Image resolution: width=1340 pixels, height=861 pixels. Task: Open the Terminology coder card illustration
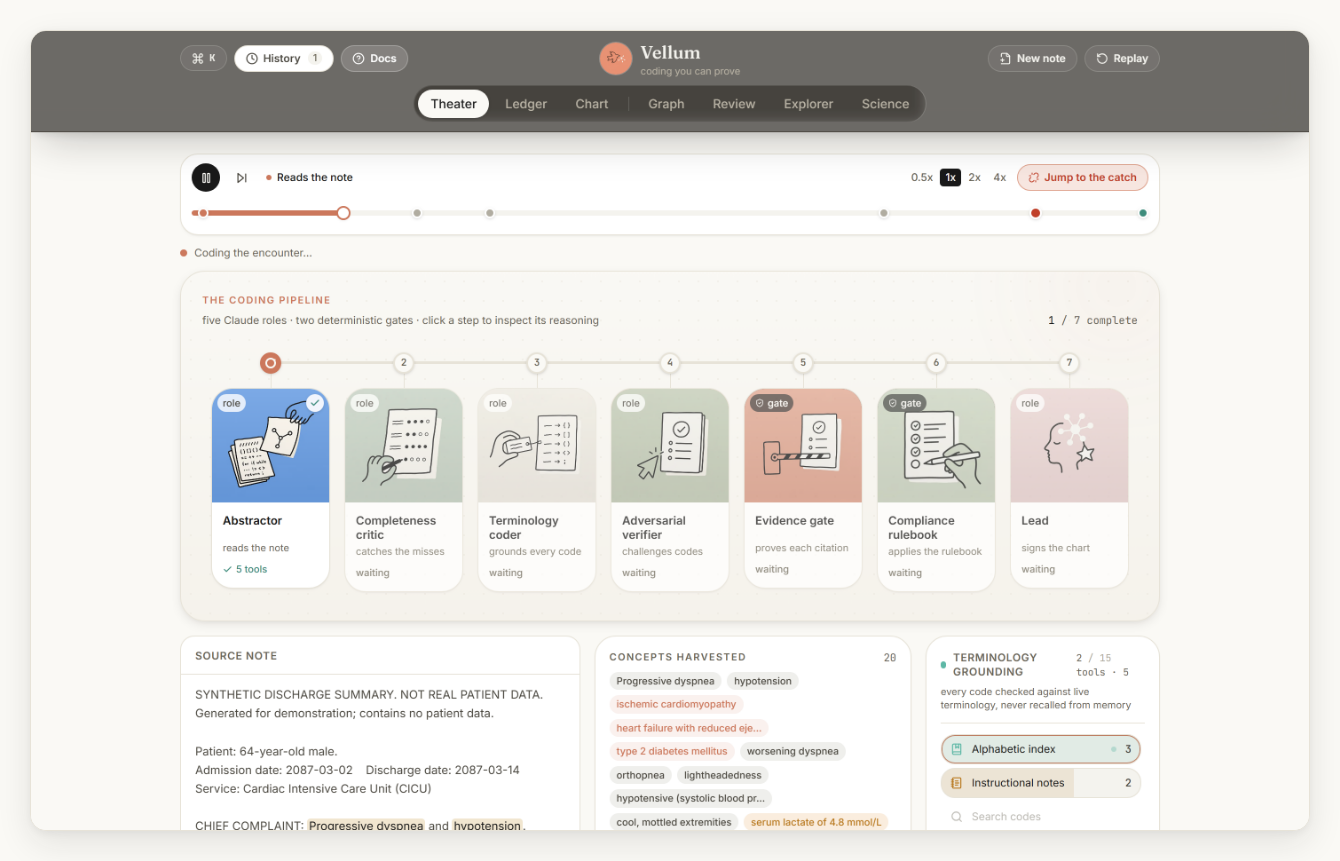click(537, 446)
